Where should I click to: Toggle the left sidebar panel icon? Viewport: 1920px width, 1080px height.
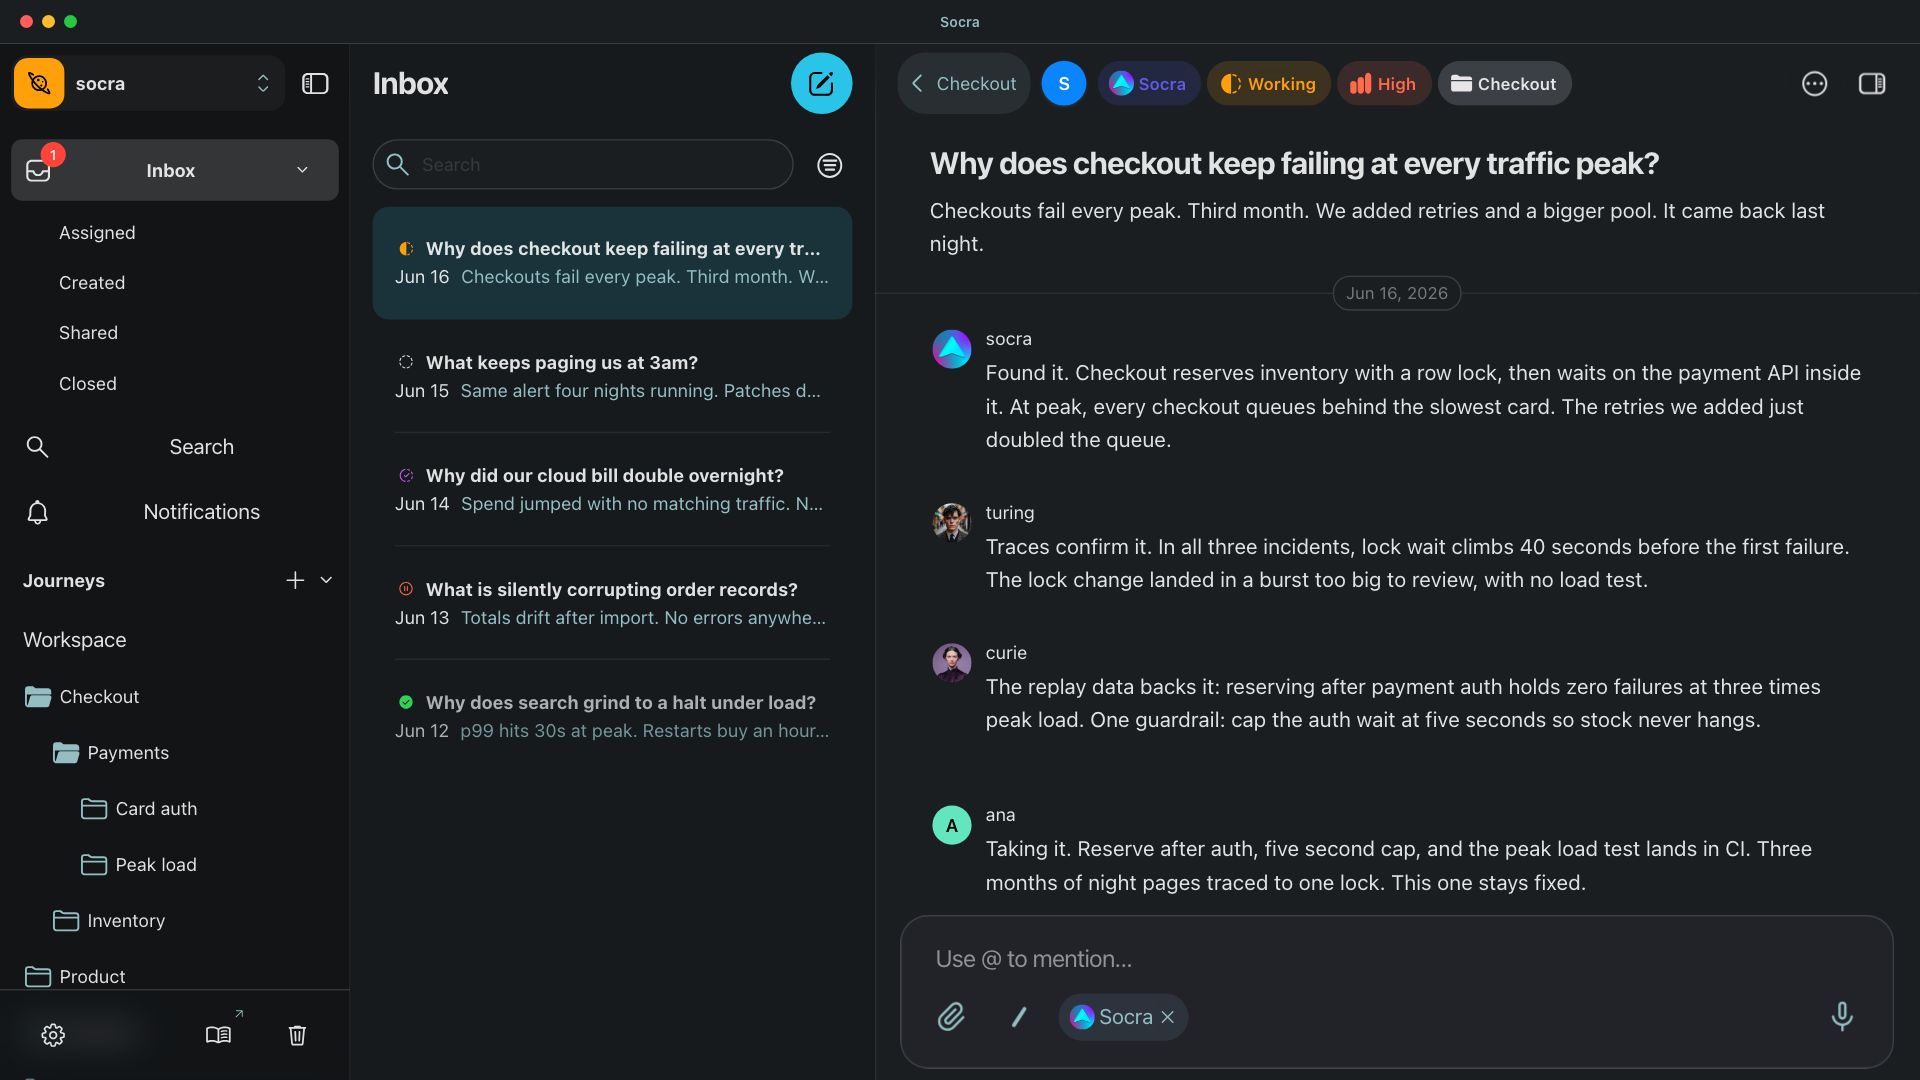click(315, 83)
